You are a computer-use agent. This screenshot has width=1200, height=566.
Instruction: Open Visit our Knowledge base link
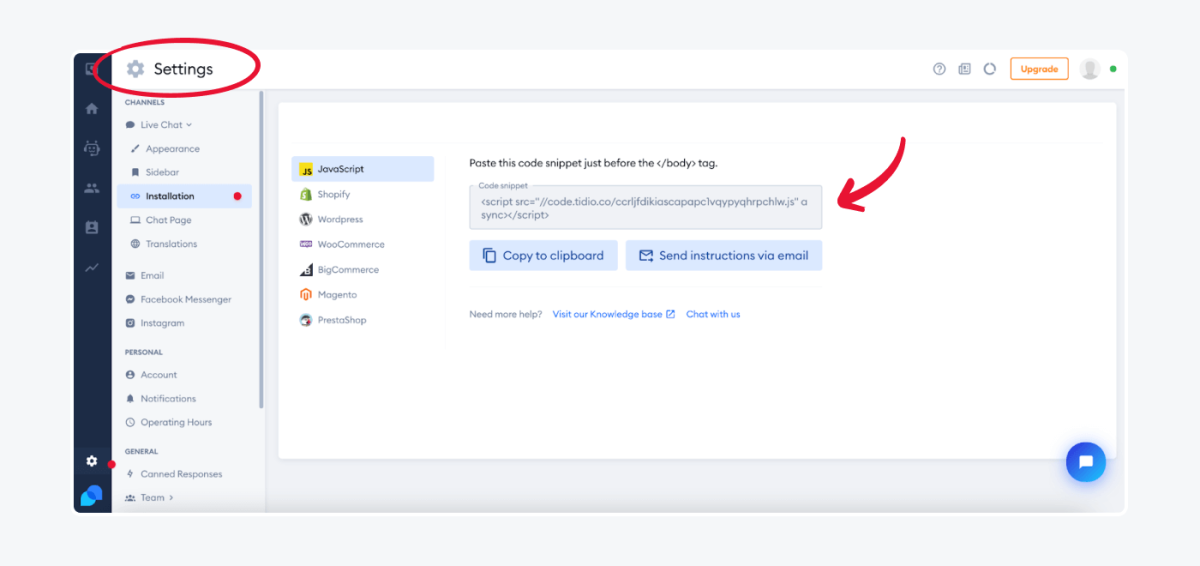point(607,314)
